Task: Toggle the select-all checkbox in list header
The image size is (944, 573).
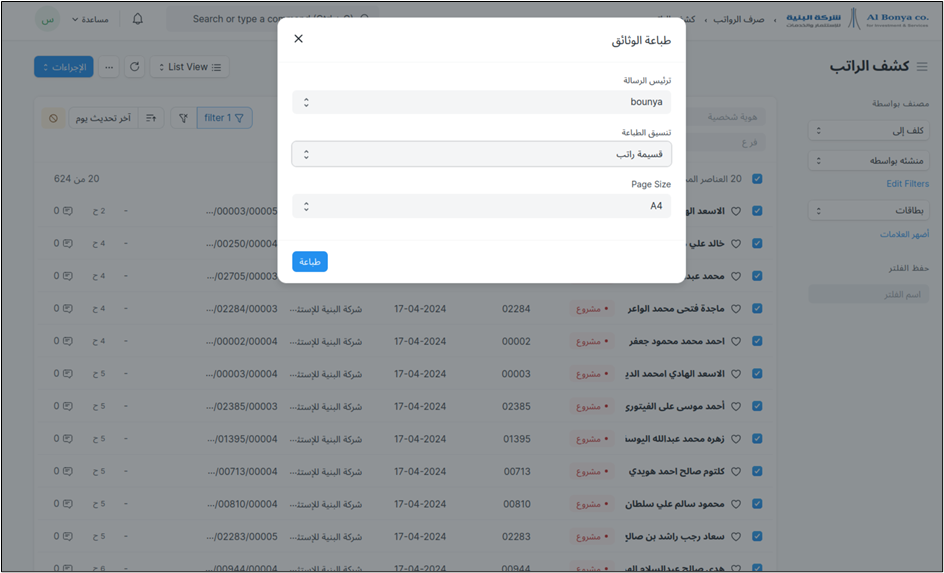Action: tap(757, 179)
